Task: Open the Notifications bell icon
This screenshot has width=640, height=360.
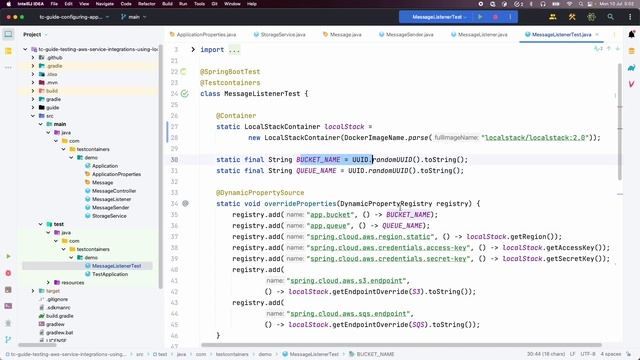Action: (x=631, y=35)
